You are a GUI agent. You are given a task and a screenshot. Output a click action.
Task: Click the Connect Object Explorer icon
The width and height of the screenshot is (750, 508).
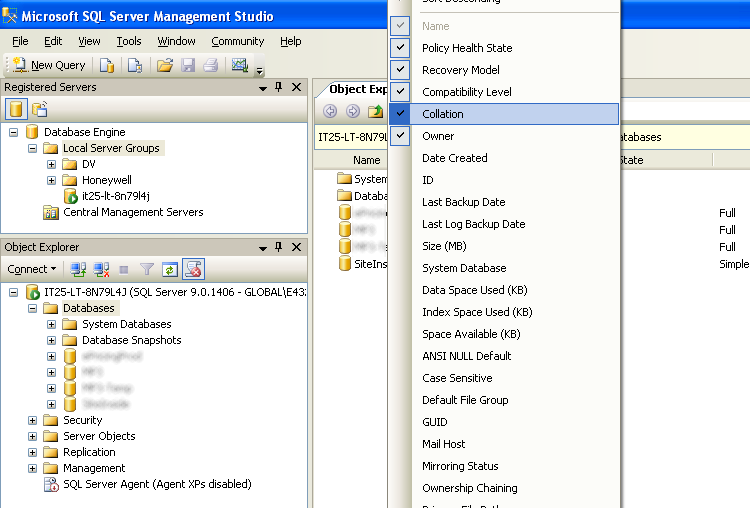click(78, 269)
